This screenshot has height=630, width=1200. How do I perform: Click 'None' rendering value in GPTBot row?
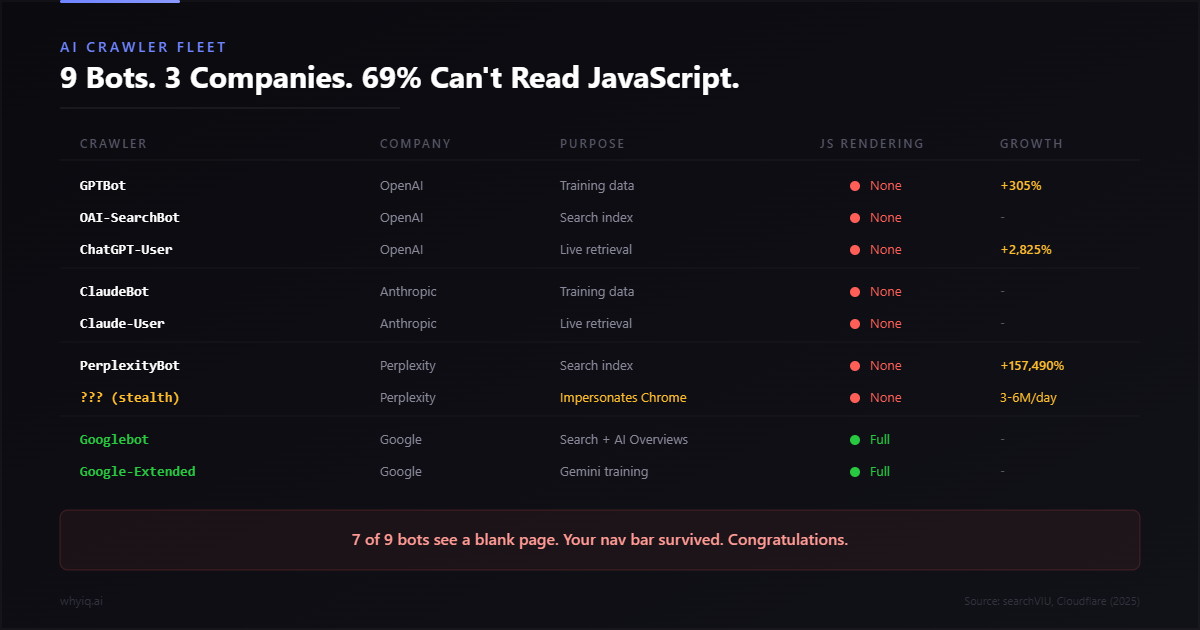pos(886,186)
